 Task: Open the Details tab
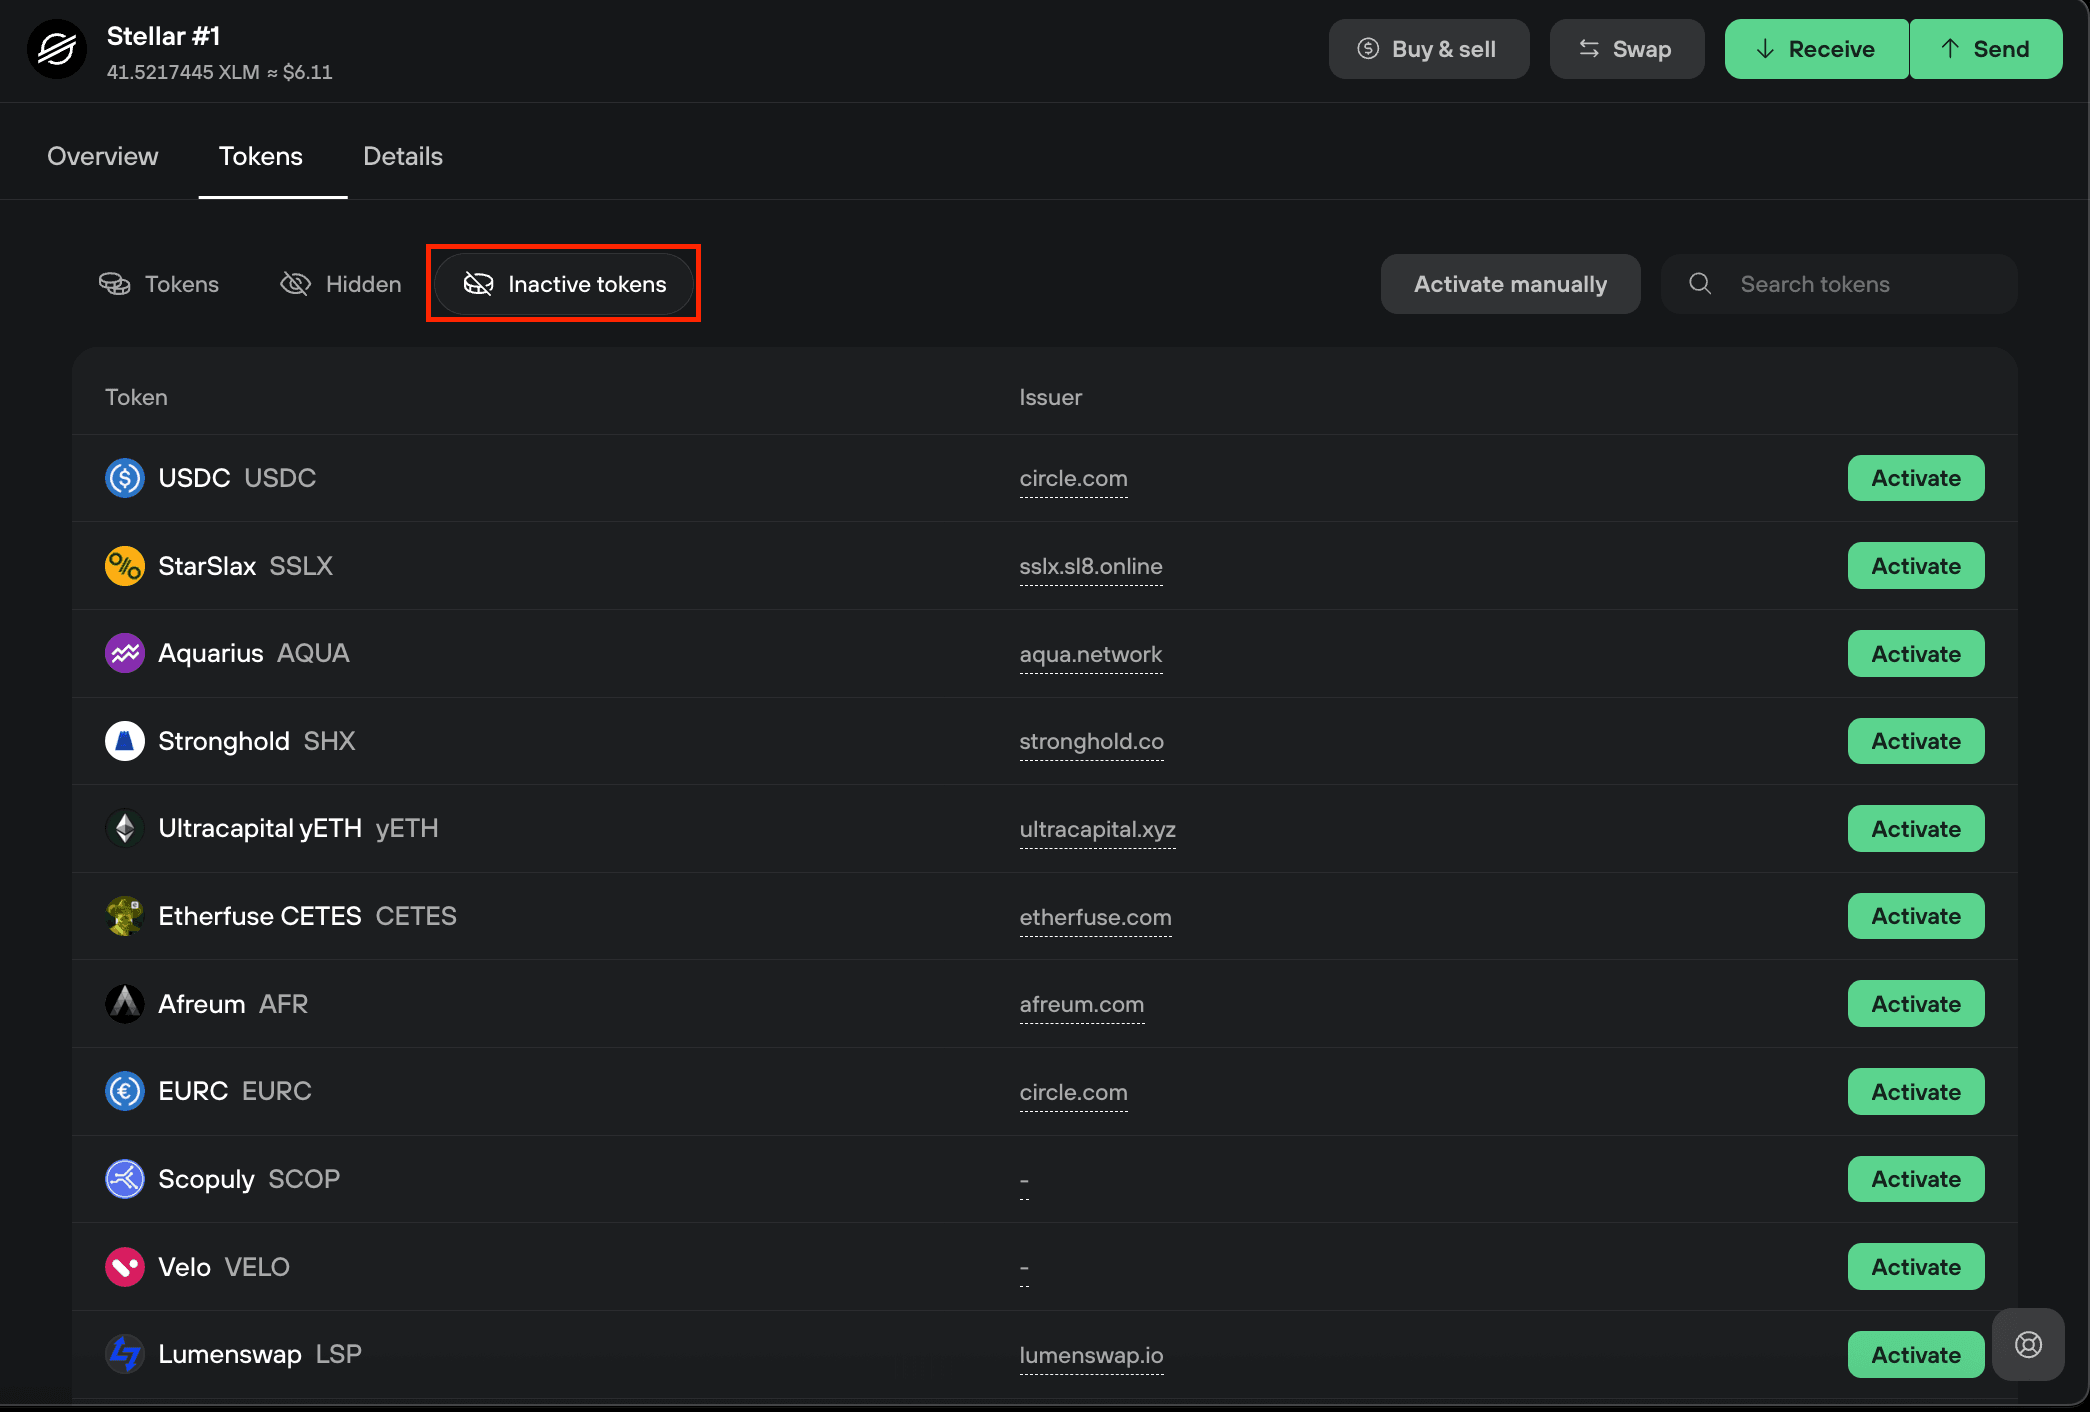pyautogui.click(x=403, y=156)
